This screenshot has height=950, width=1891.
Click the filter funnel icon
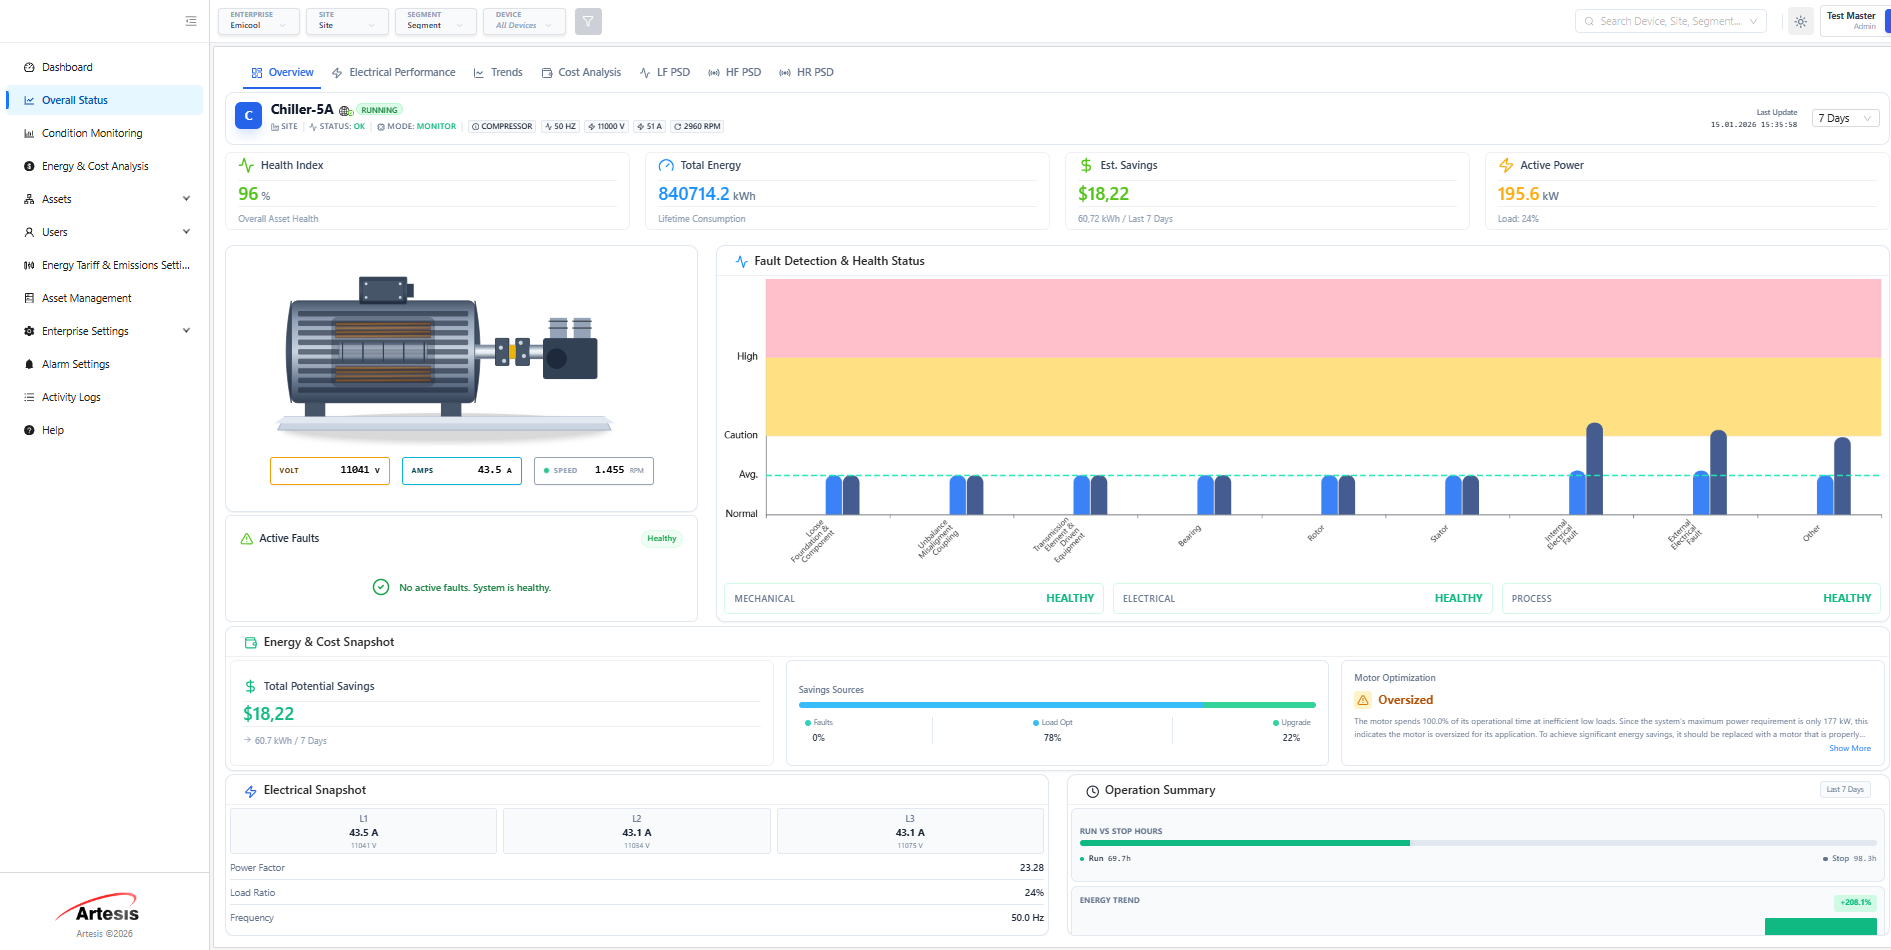click(588, 21)
